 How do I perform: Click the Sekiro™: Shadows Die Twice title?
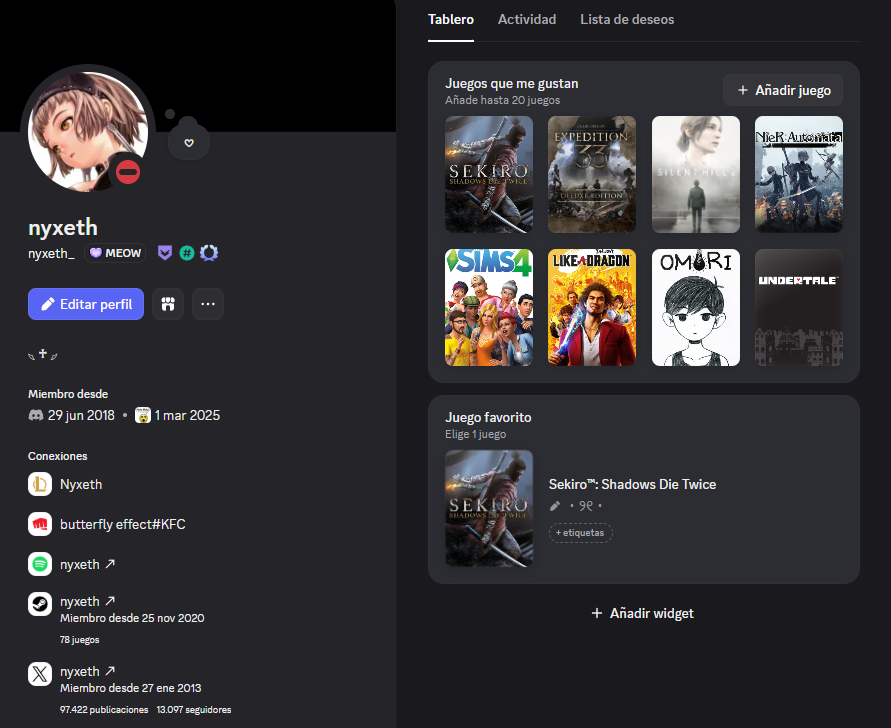(x=632, y=484)
